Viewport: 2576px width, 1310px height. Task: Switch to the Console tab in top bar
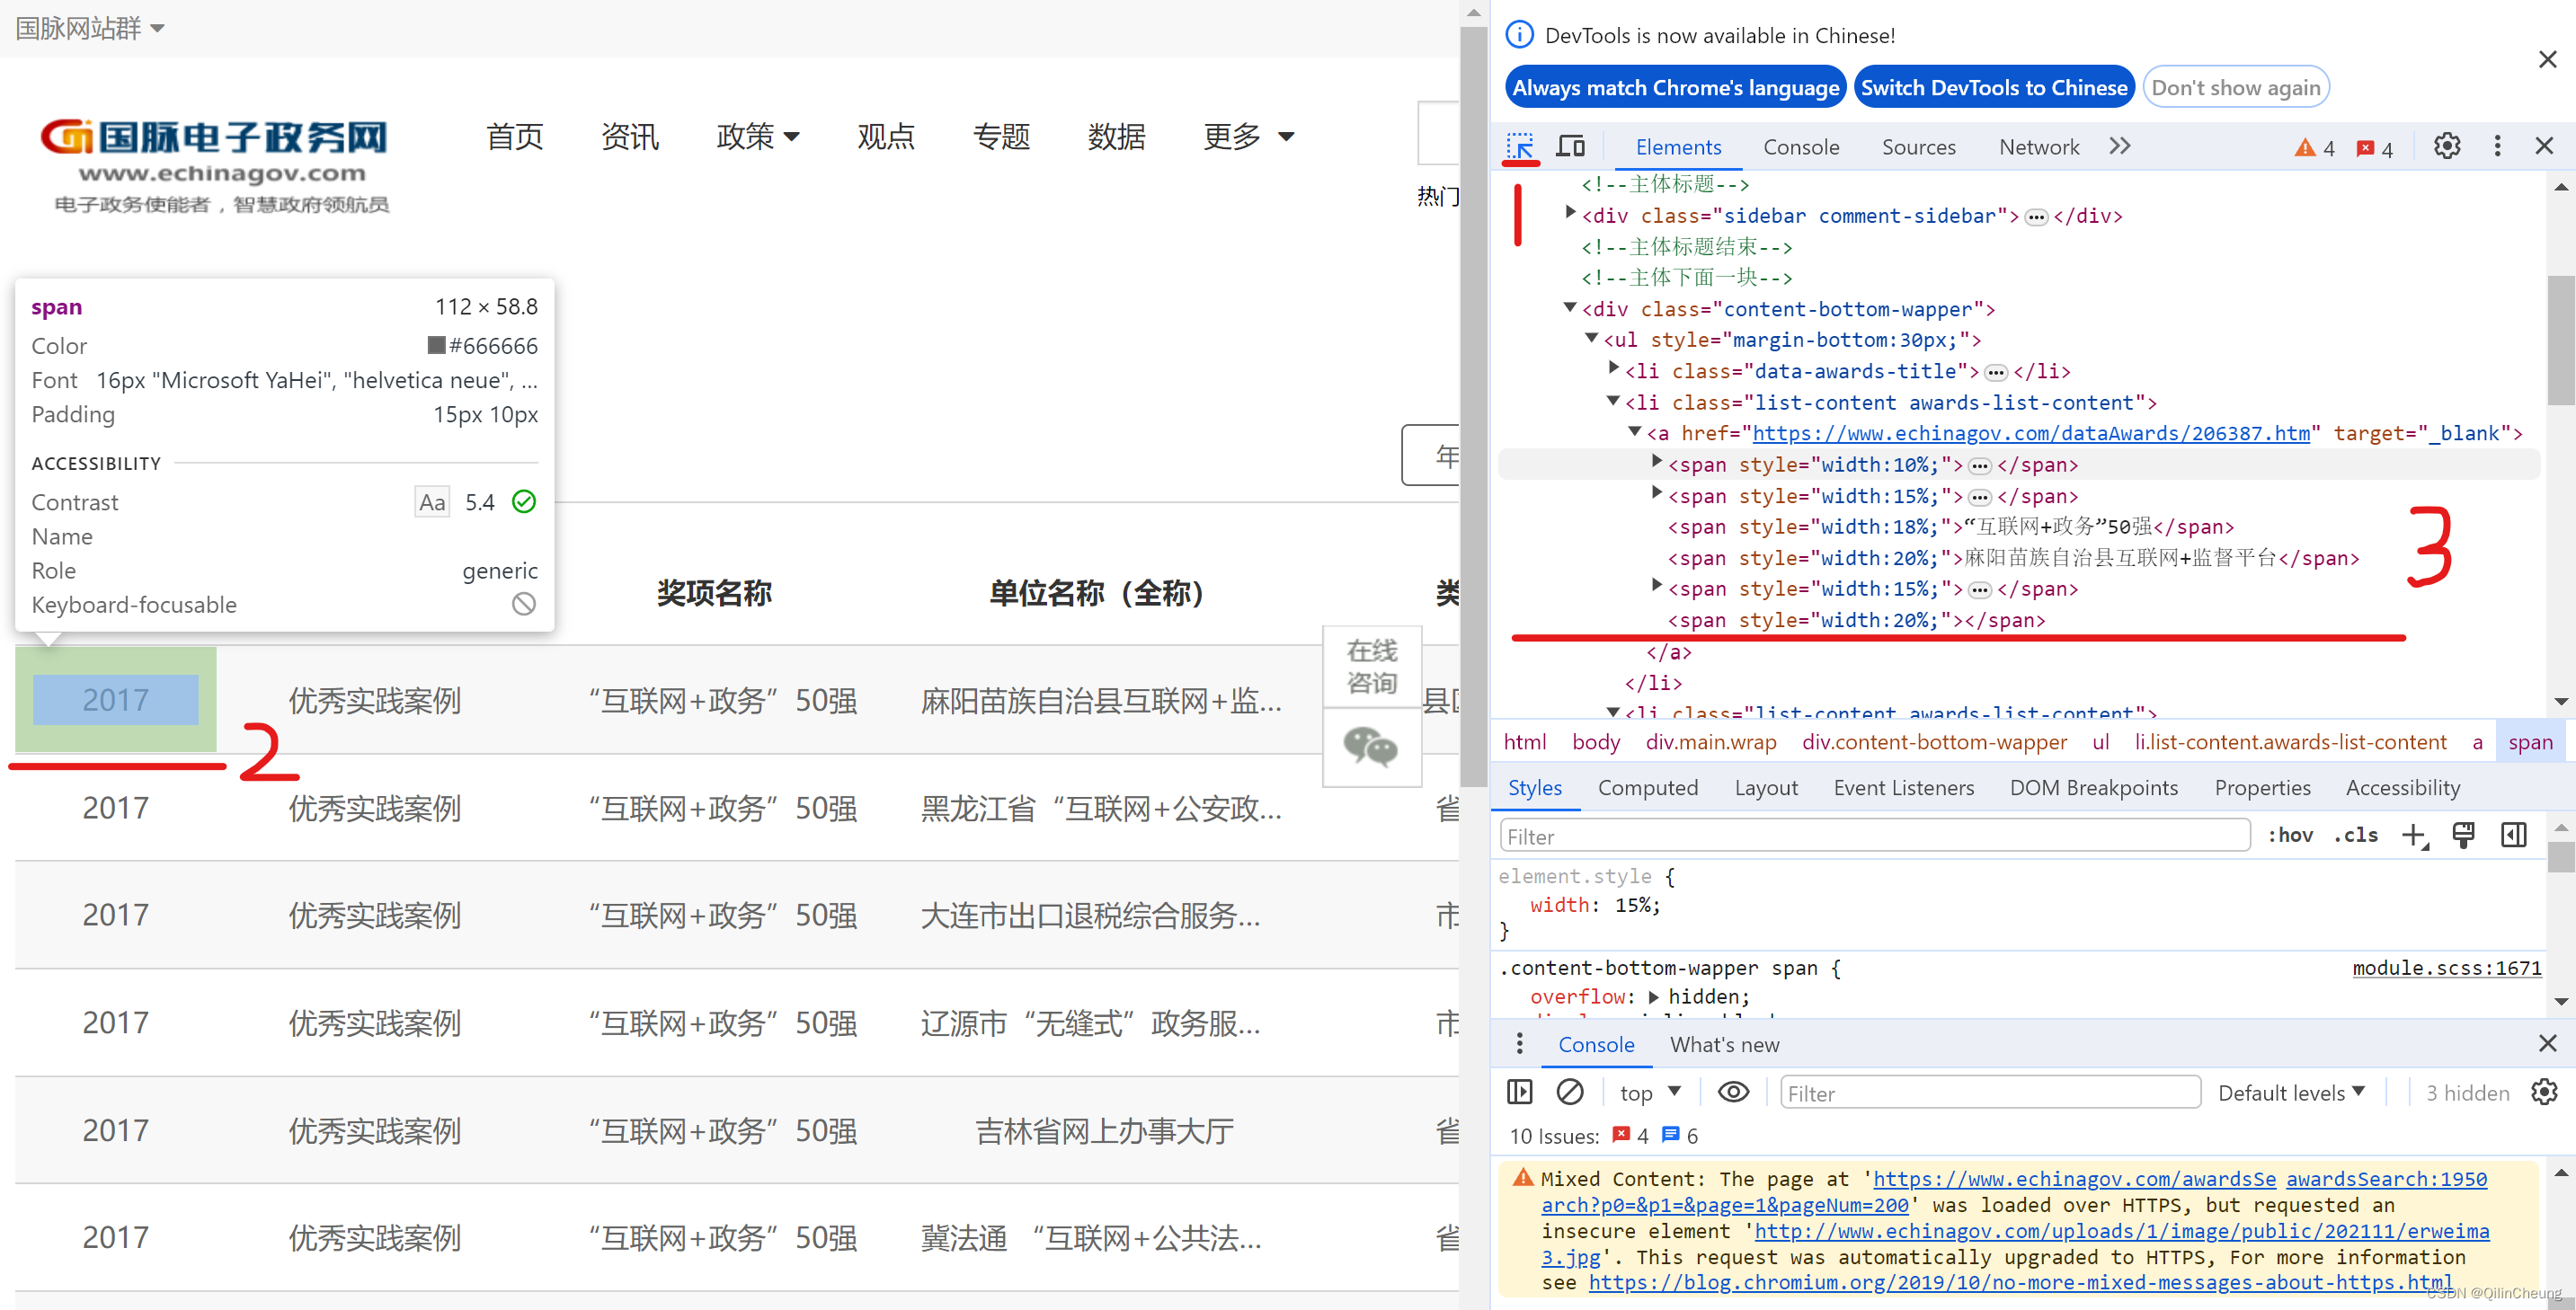point(1801,147)
